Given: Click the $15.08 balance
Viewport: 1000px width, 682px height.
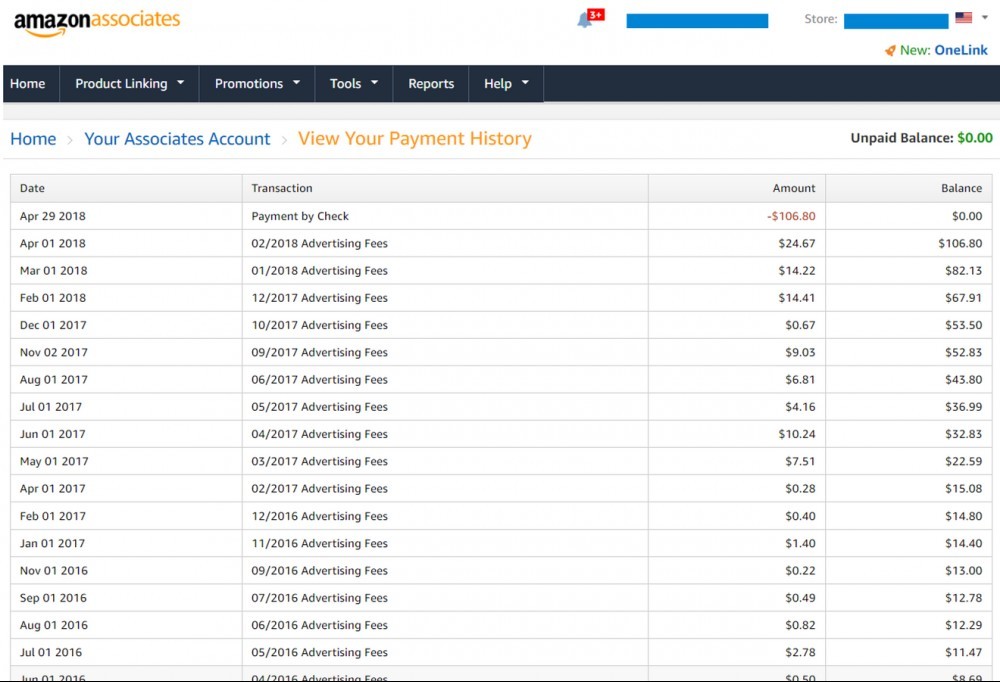Looking at the screenshot, I should [964, 489].
